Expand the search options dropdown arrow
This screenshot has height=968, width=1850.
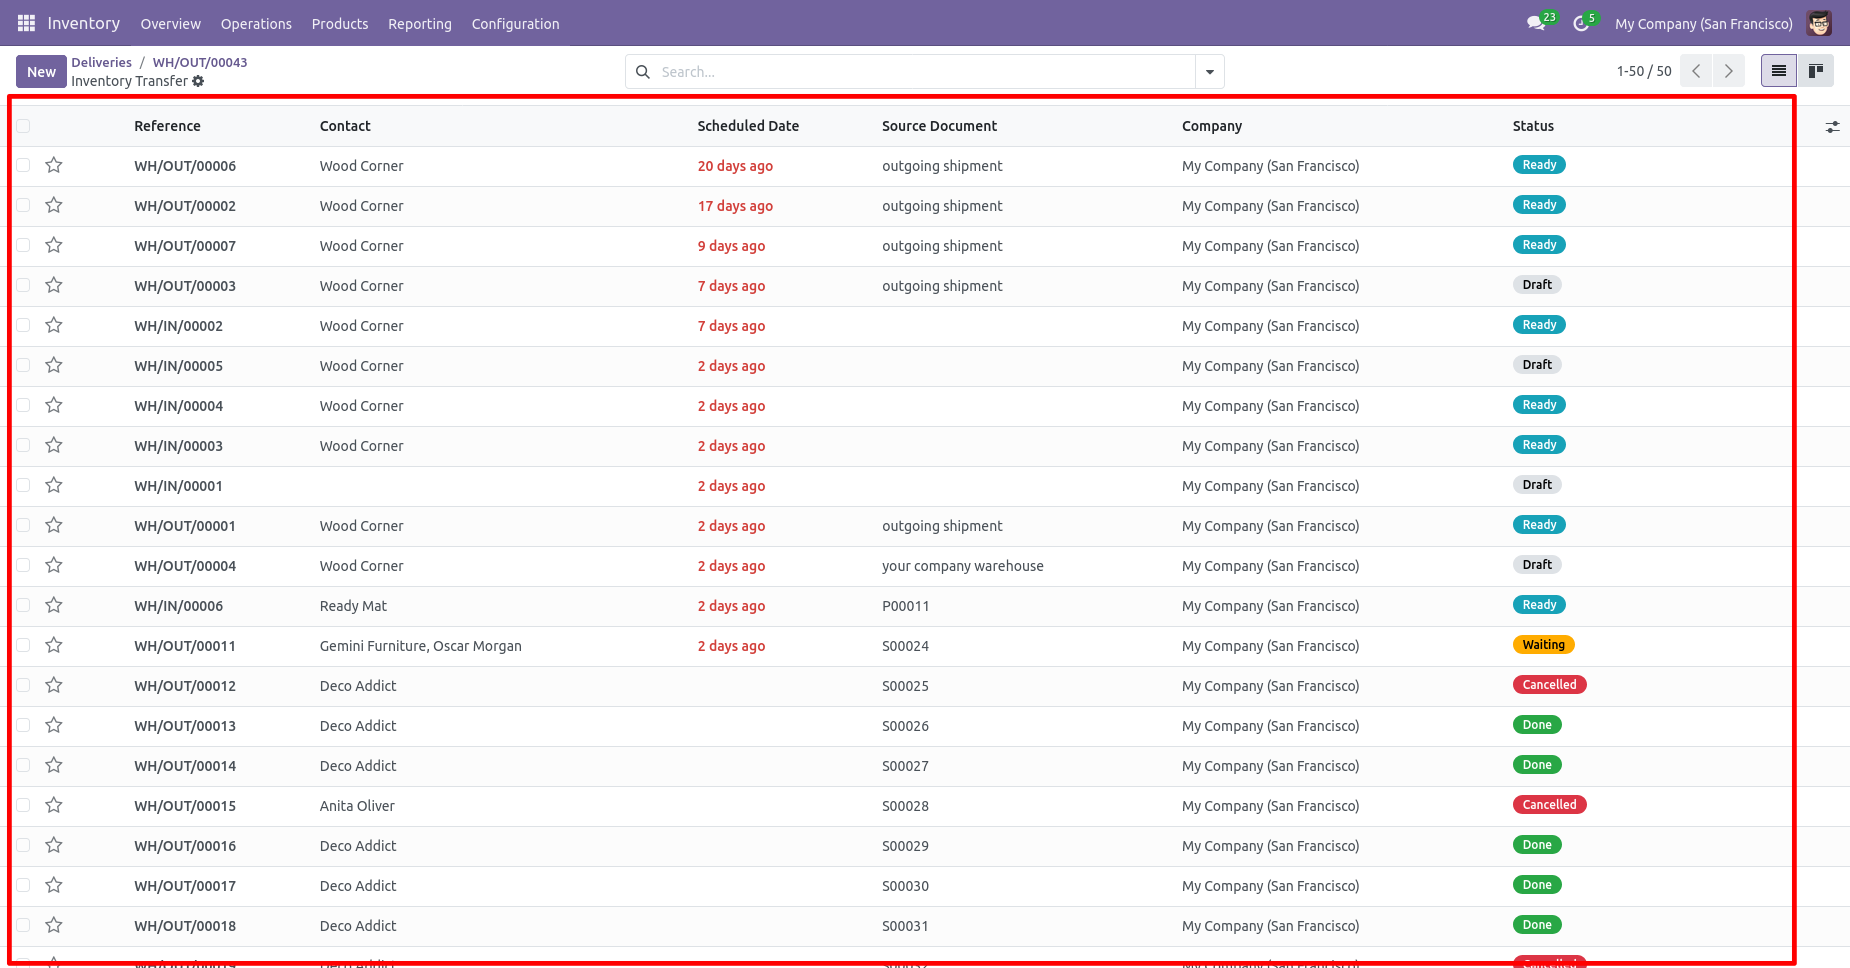[x=1210, y=72]
